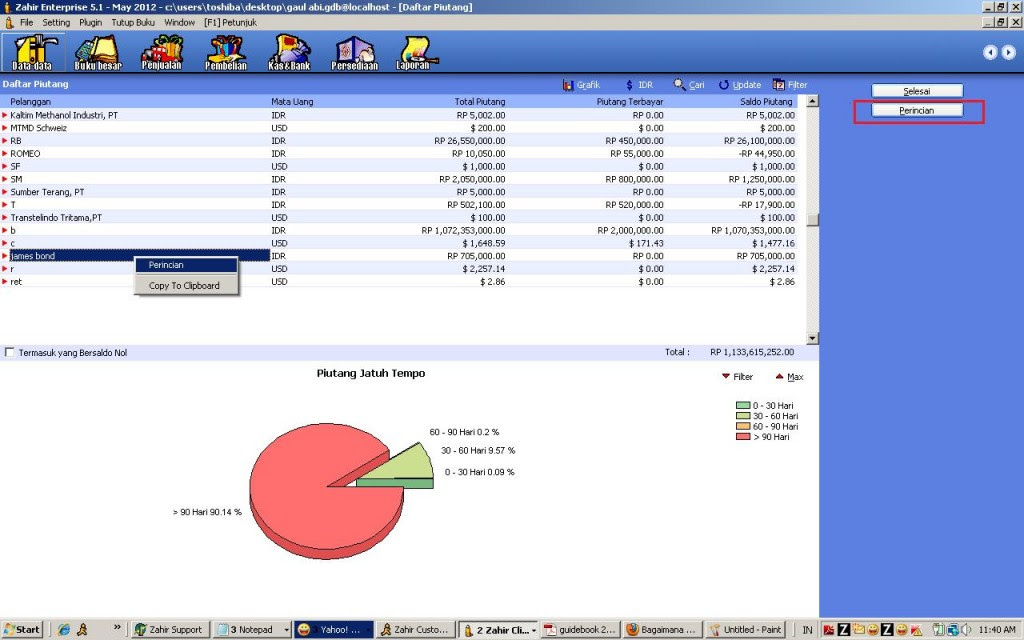Click the $ 1,648.59 total piutang cell
Viewport: 1024px width, 640px height.
(x=483, y=243)
